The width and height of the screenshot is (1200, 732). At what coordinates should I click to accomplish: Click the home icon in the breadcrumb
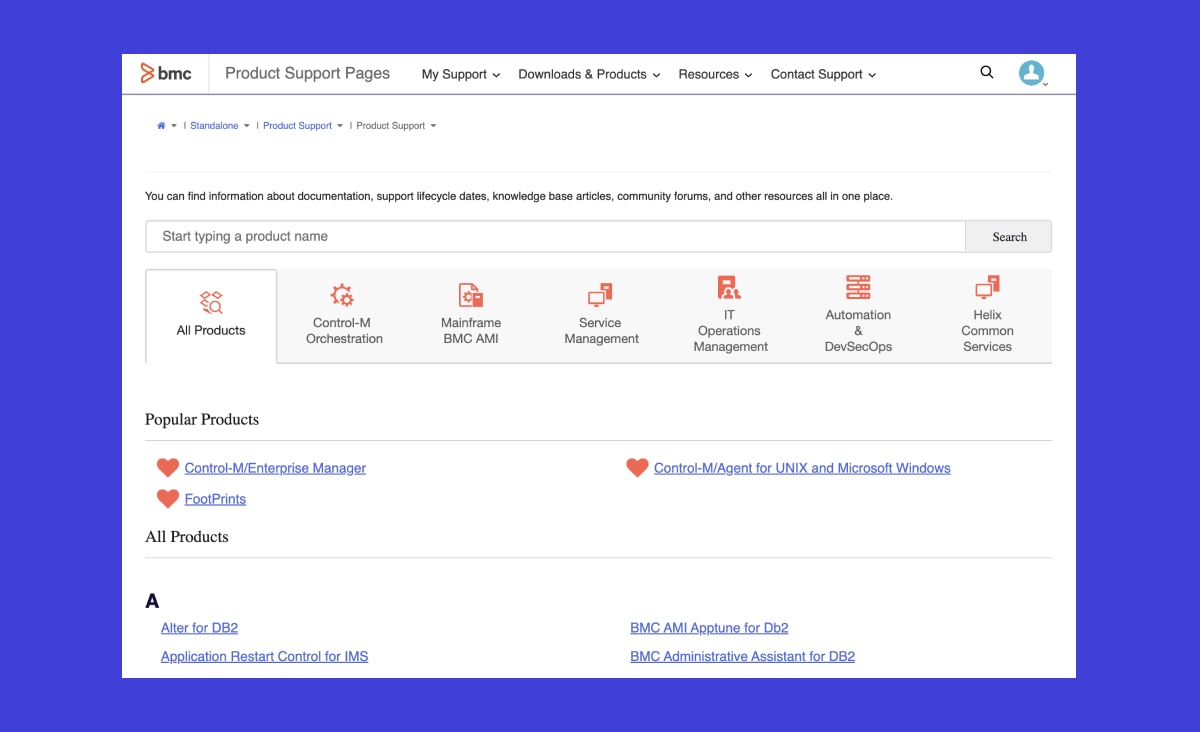click(160, 125)
